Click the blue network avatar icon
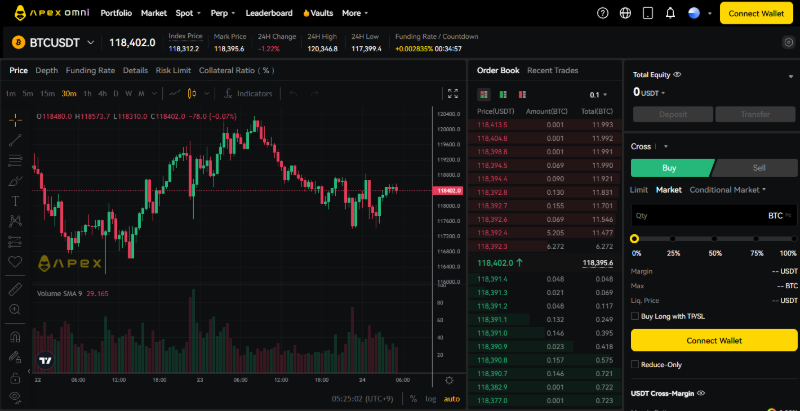Screen dimensions: 800x411 [x=694, y=13]
